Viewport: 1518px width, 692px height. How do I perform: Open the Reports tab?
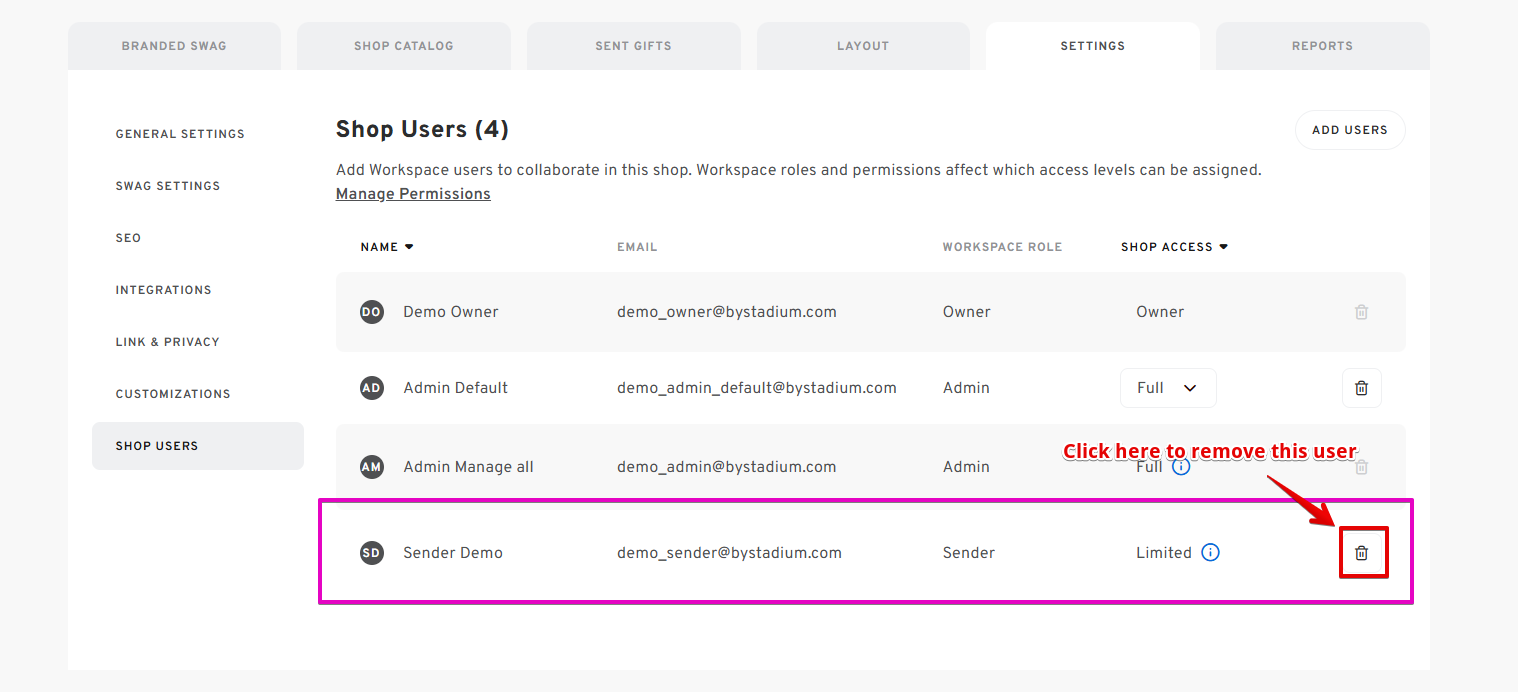coord(1322,46)
